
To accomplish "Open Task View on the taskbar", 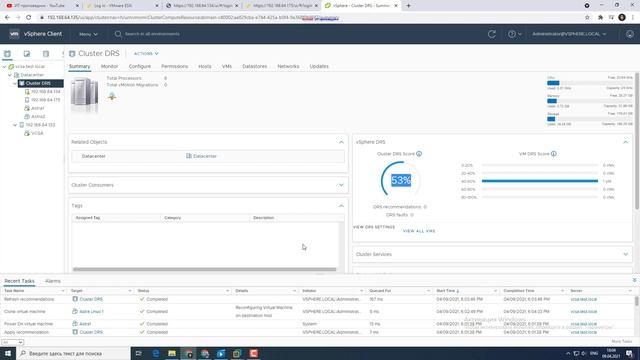I will click(x=138, y=353).
